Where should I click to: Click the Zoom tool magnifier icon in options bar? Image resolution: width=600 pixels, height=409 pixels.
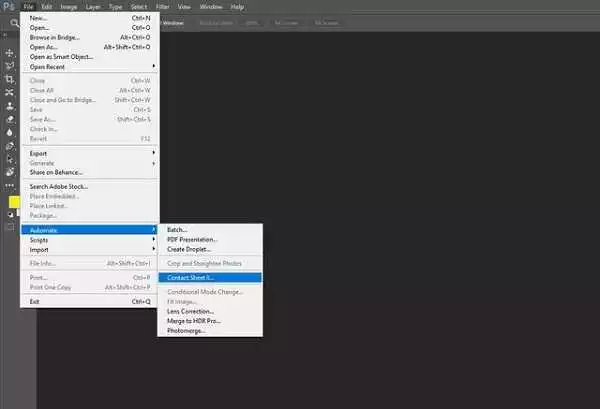pyautogui.click(x=14, y=23)
